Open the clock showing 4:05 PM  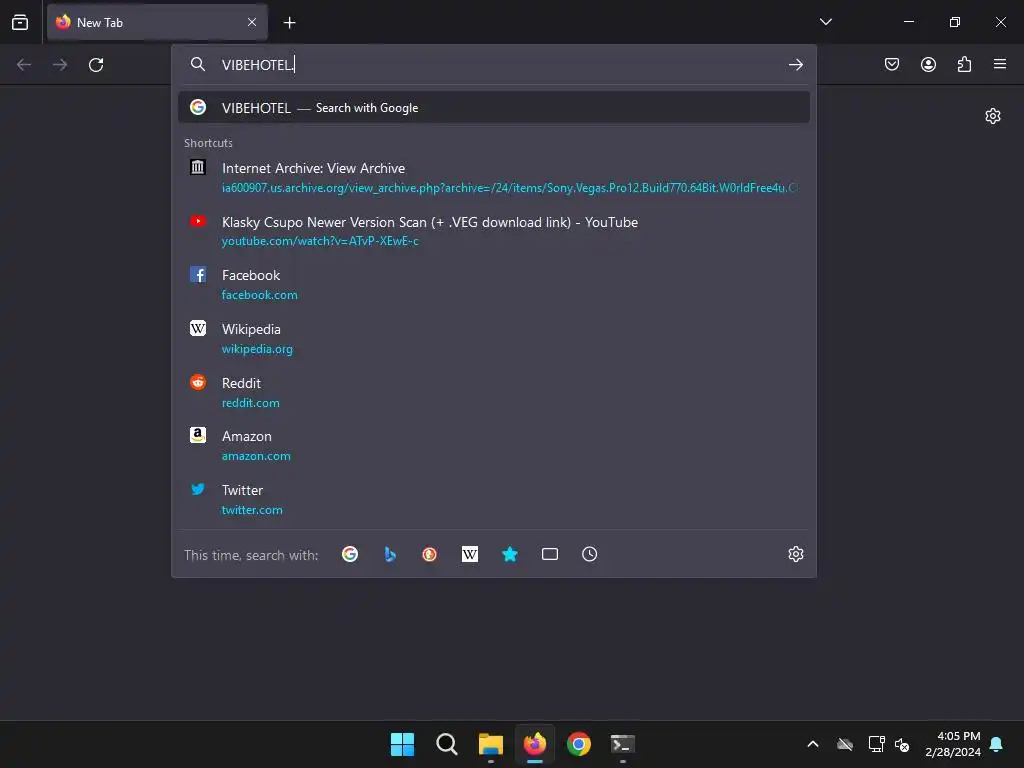[952, 744]
